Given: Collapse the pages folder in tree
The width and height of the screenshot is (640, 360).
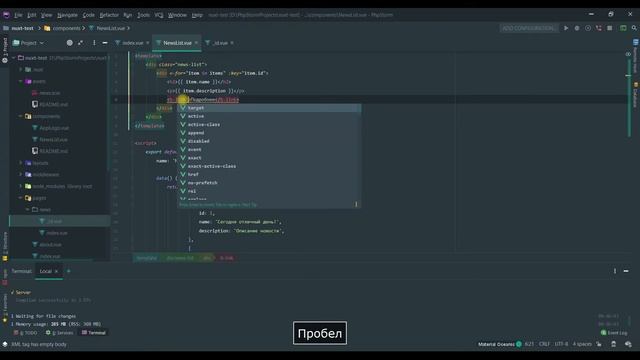Looking at the screenshot, I should click(20, 198).
